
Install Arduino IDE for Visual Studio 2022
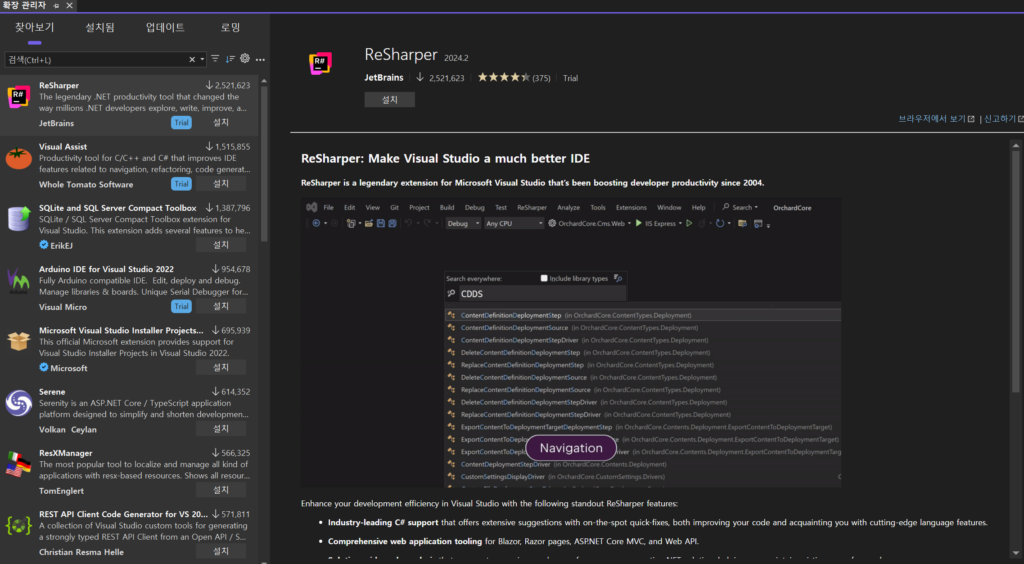coord(221,306)
